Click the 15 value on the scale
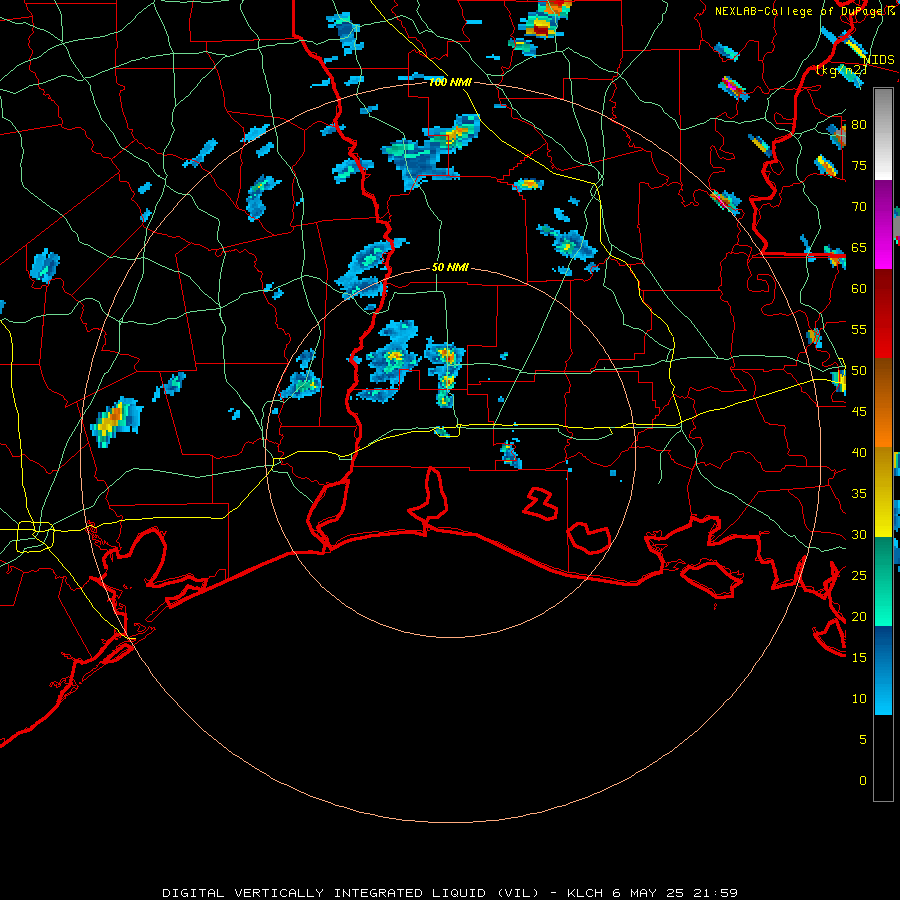 (x=859, y=658)
